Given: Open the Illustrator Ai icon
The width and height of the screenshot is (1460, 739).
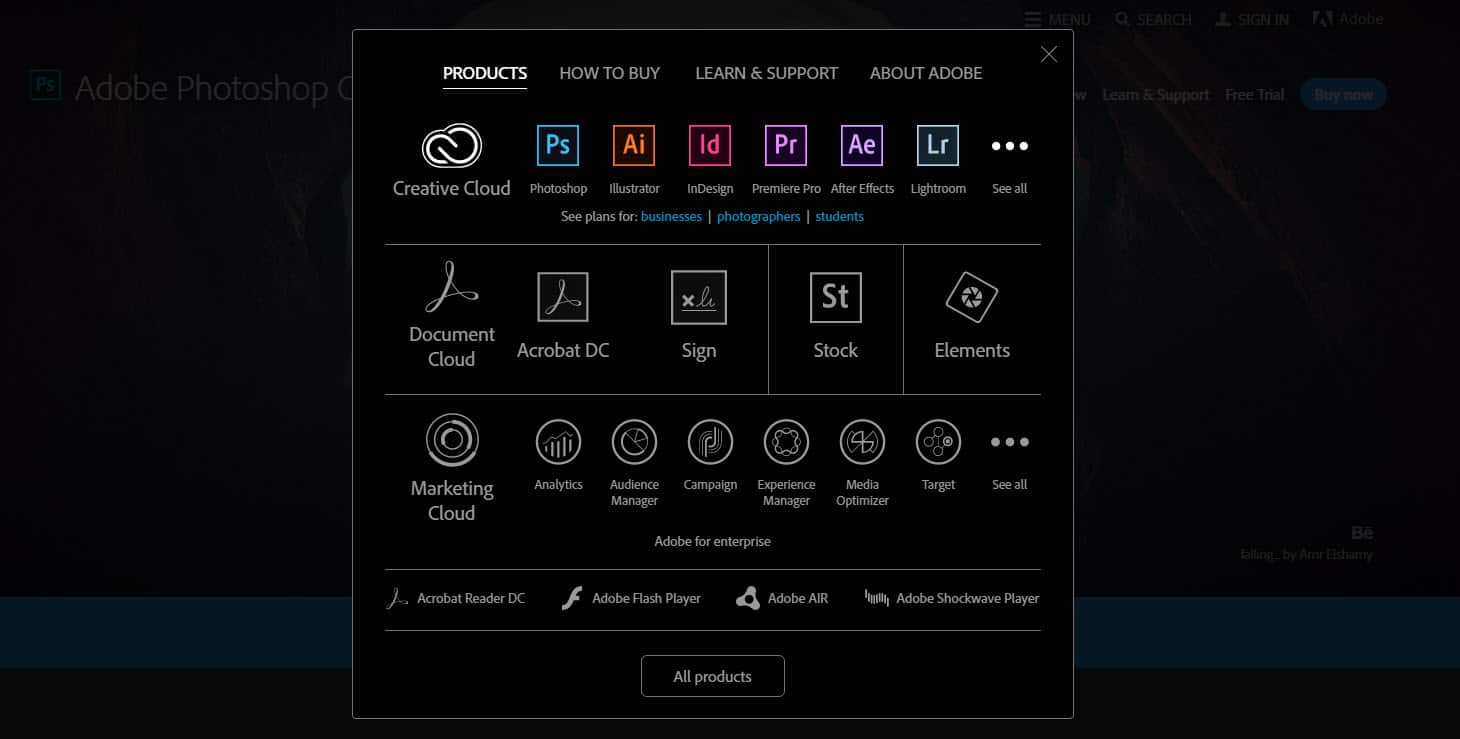Looking at the screenshot, I should coord(634,146).
